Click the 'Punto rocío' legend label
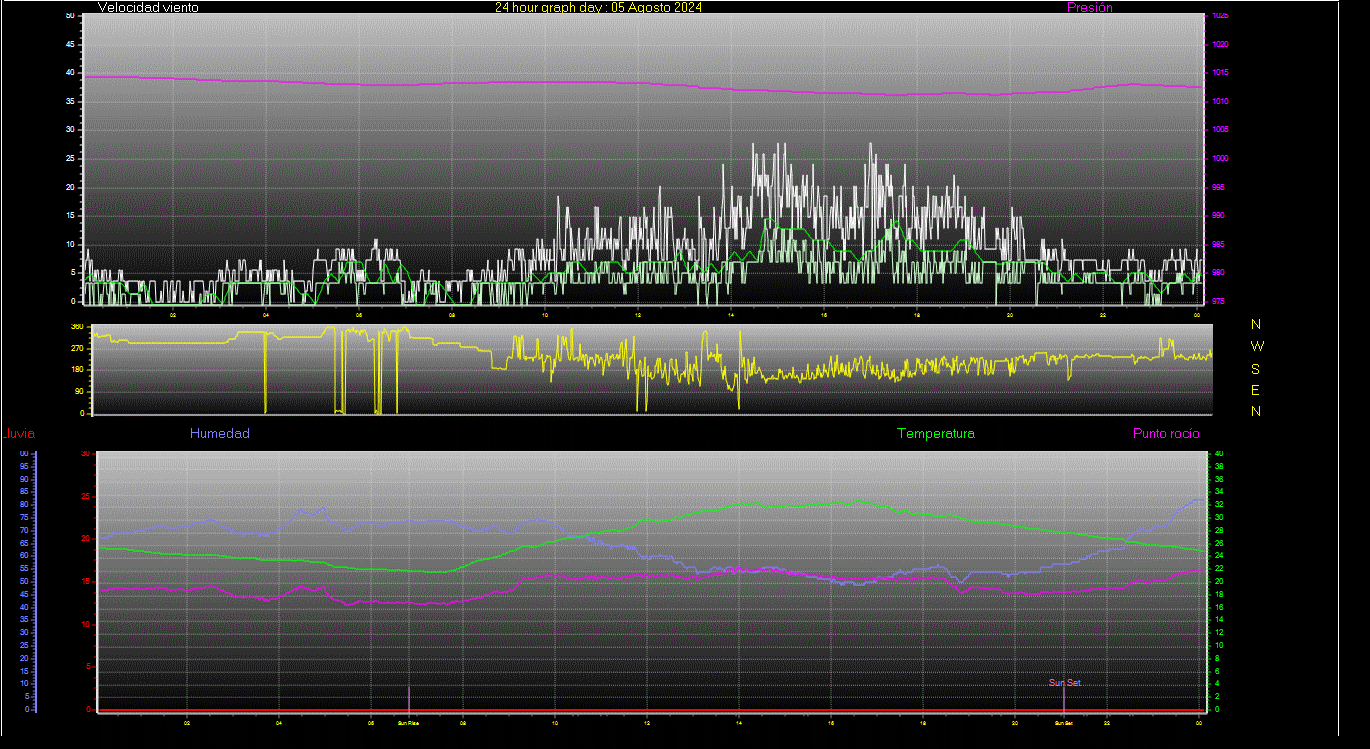Image resolution: width=1370 pixels, height=749 pixels. [1166, 434]
